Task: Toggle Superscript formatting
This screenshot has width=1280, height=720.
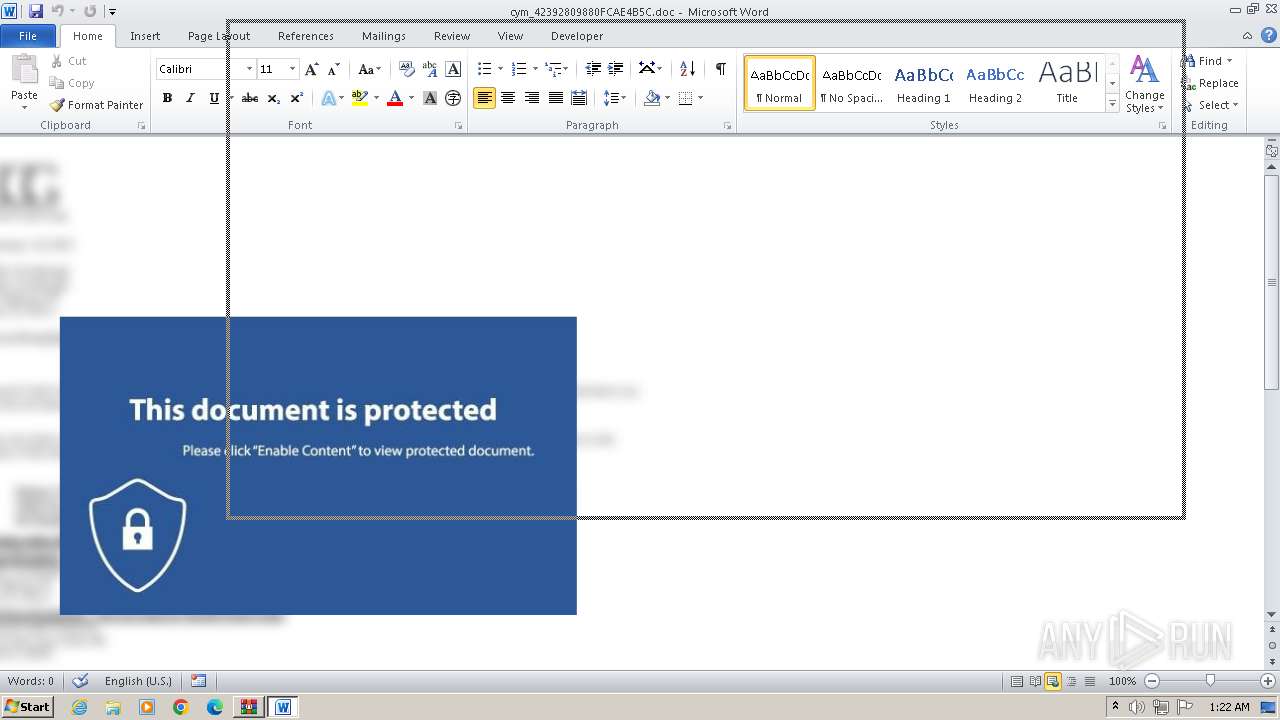Action: click(296, 98)
